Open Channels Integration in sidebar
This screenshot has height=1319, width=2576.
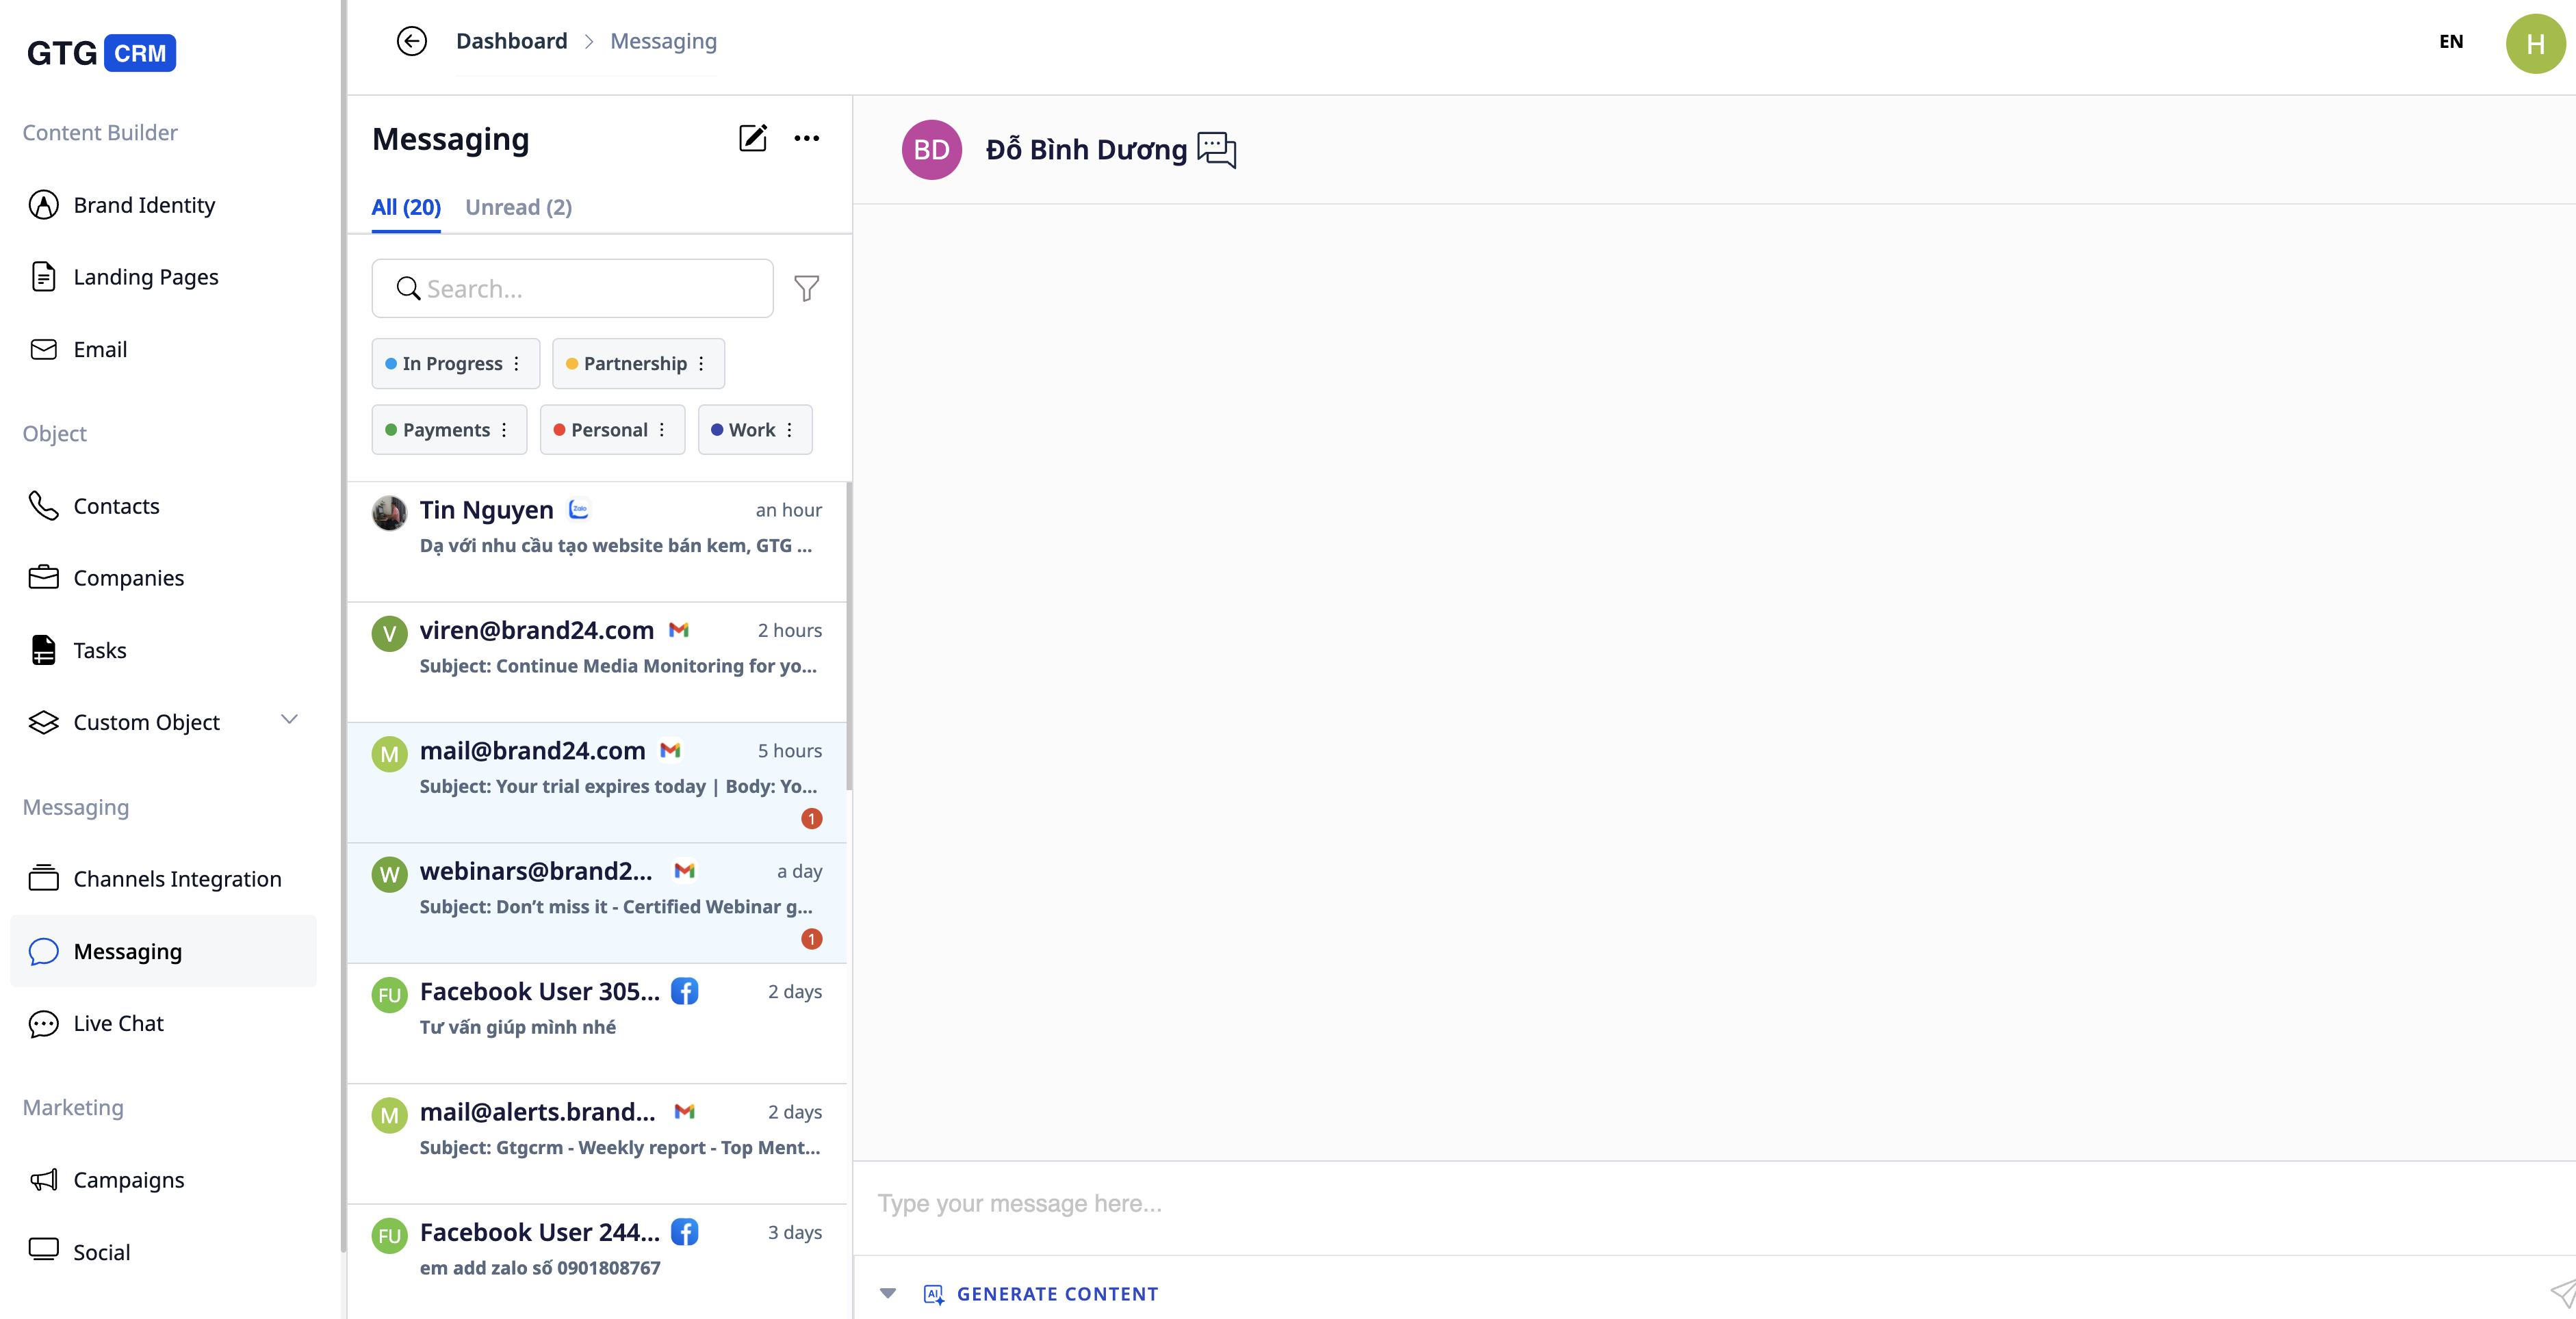177,878
